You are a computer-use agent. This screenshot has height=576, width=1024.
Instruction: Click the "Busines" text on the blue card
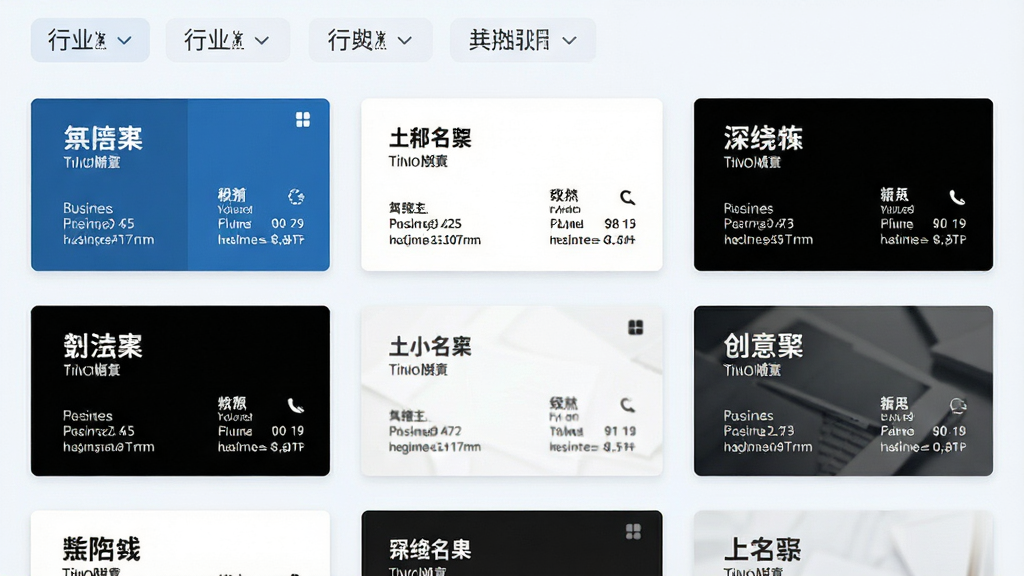pyautogui.click(x=88, y=208)
